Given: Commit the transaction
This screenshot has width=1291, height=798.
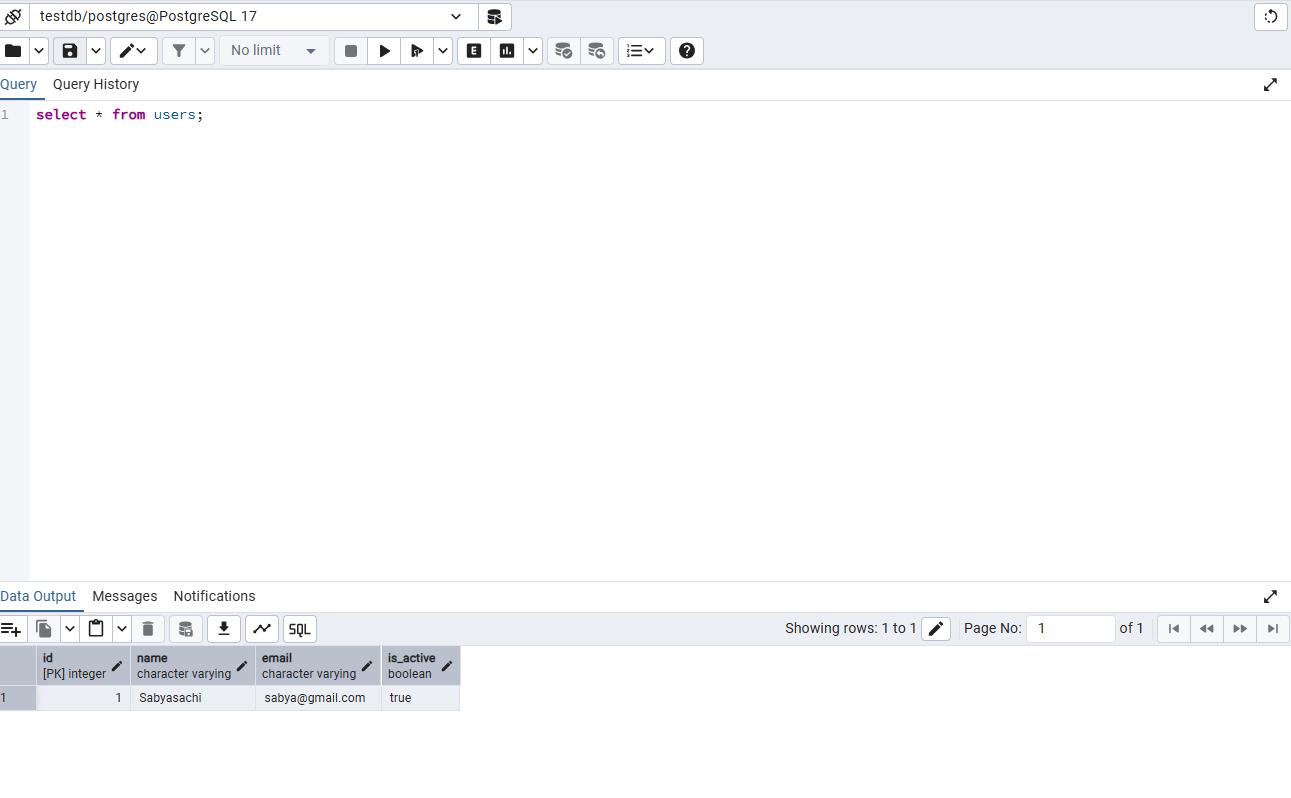Looking at the screenshot, I should point(564,51).
